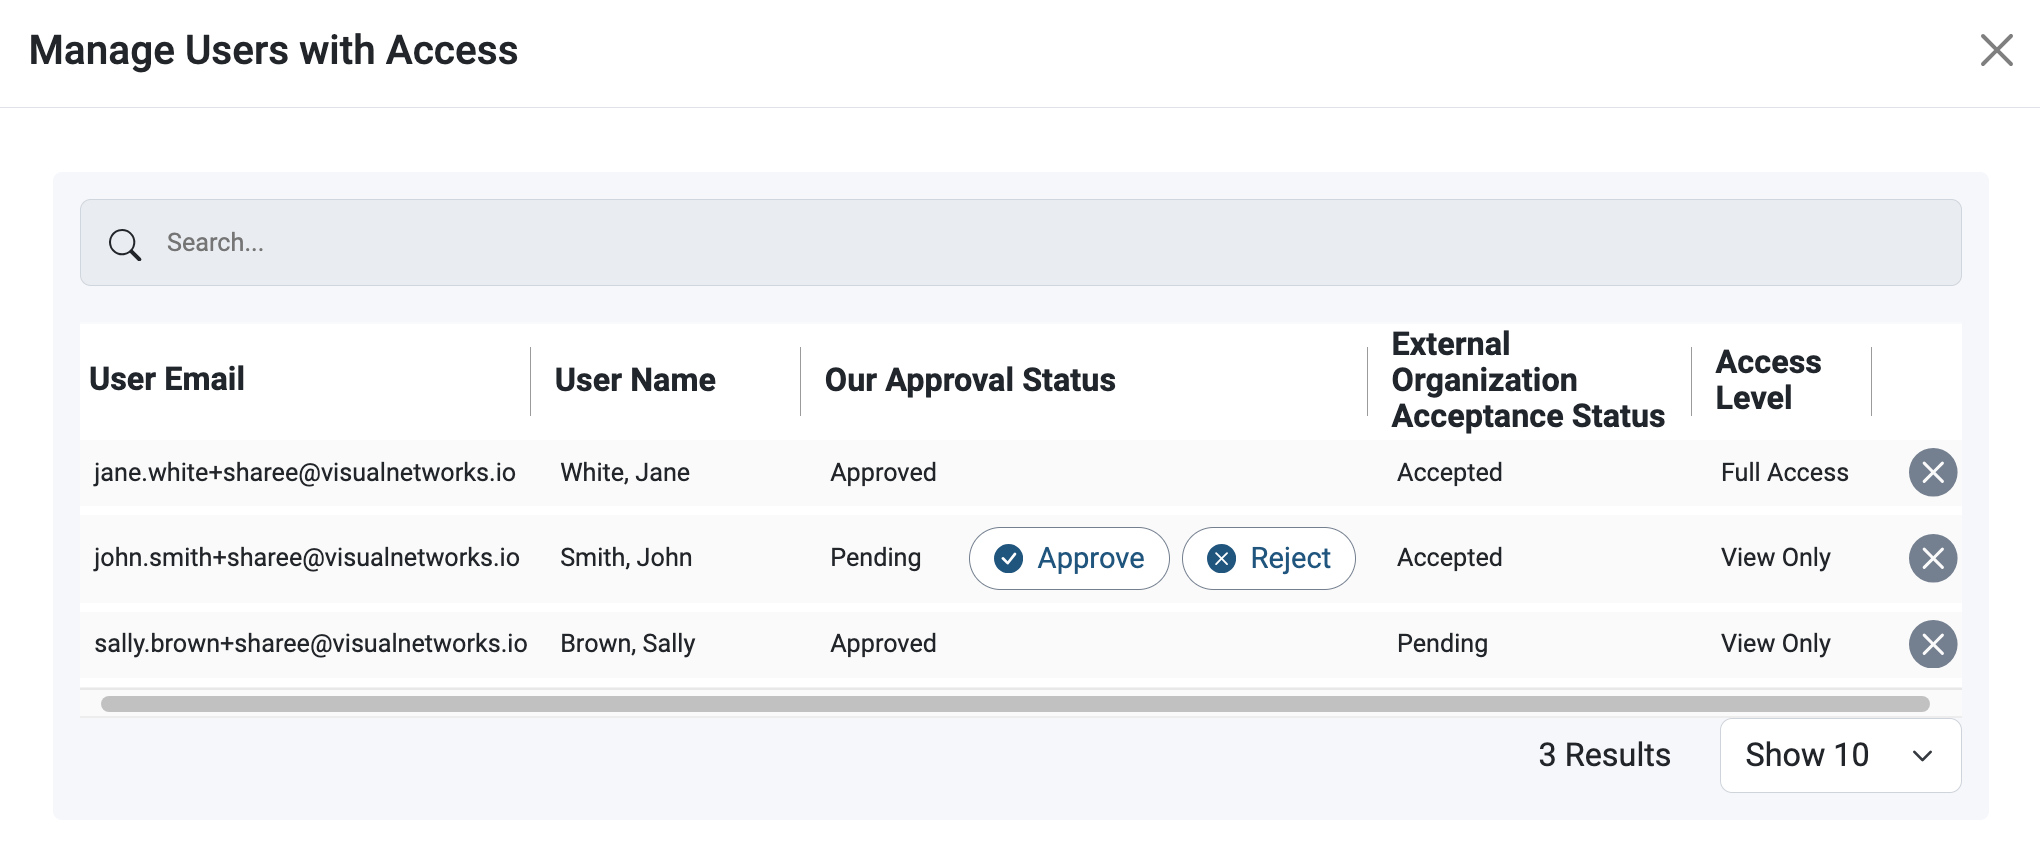
Task: Select sally.brown+sharee@visualnetworks.io email cell
Action: click(x=311, y=643)
